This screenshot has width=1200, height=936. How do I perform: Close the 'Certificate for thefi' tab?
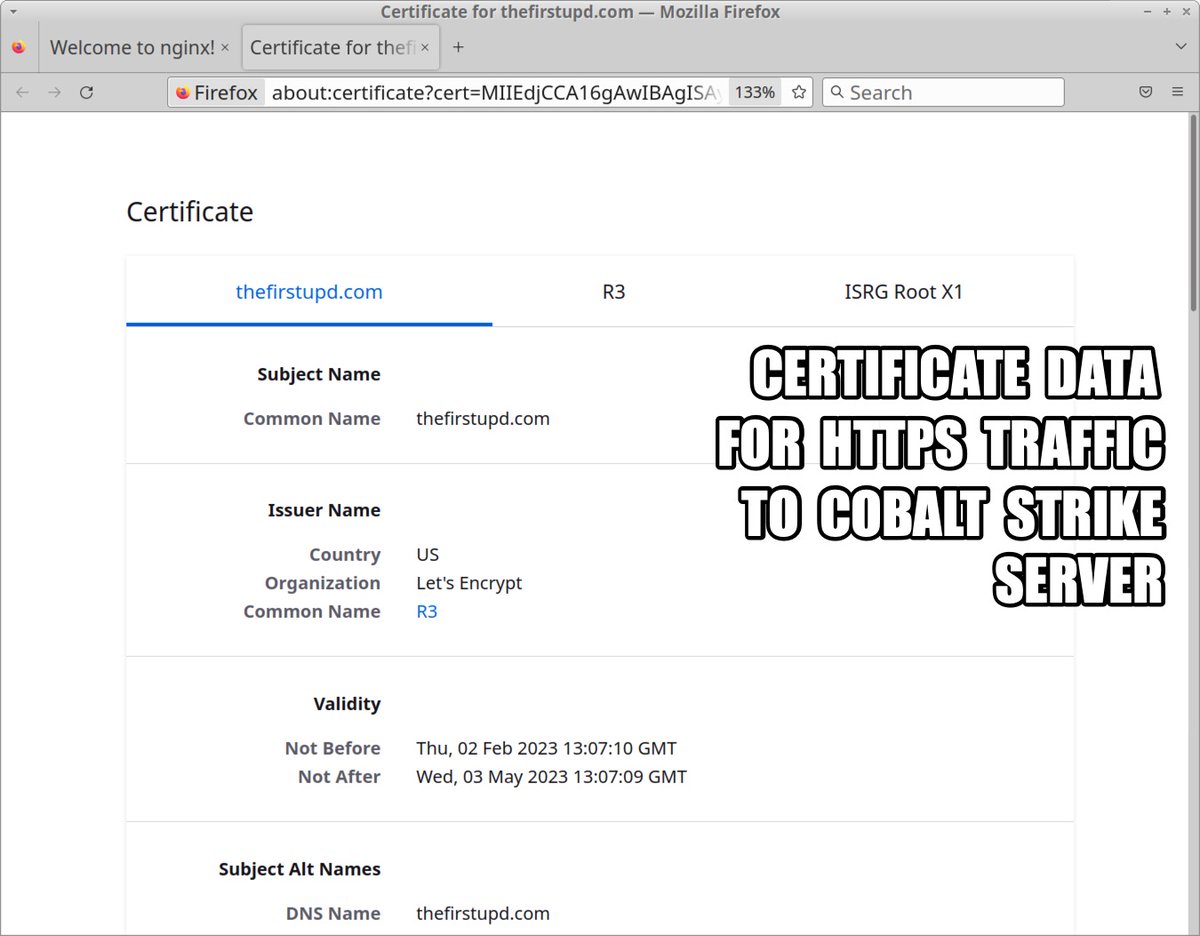426,47
